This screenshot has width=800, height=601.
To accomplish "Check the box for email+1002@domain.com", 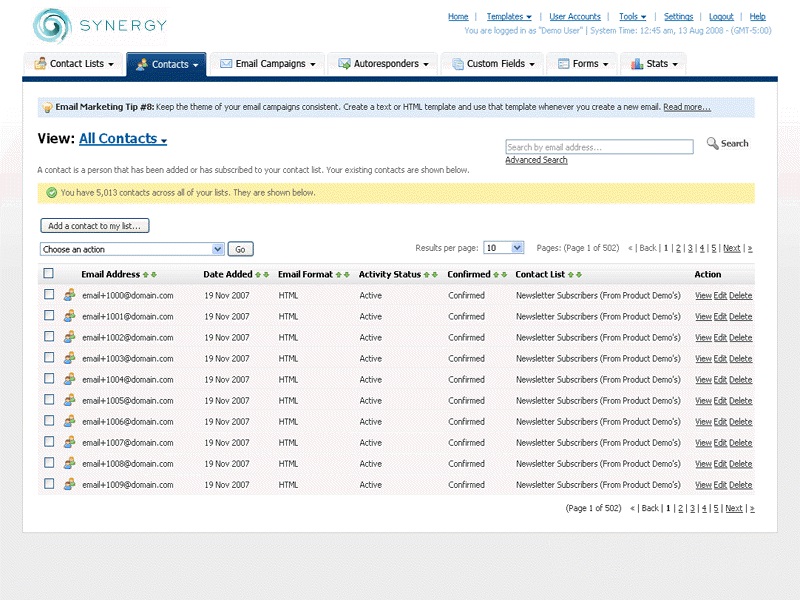I will tap(48, 337).
